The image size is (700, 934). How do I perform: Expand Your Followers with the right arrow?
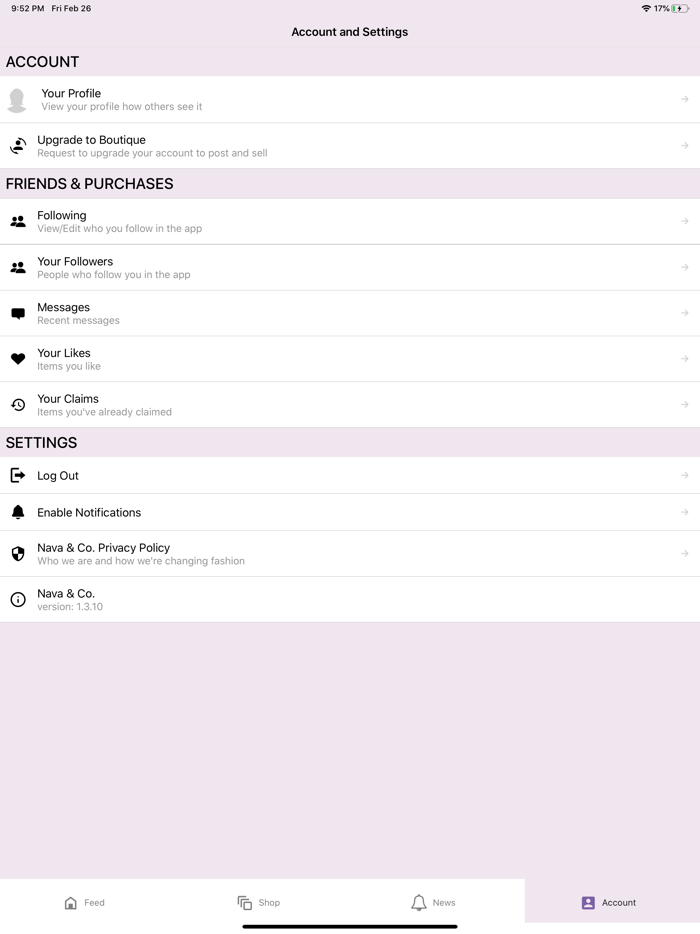point(685,267)
